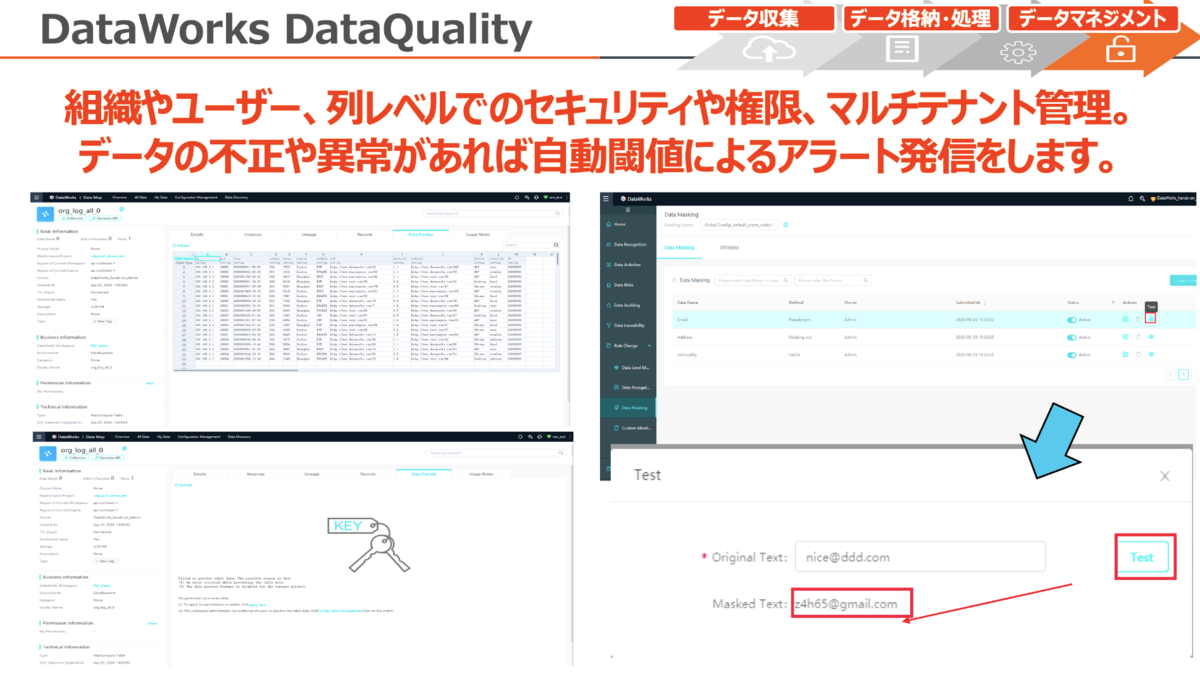The height and width of the screenshot is (673, 1200).
Task: Open the Lineage tab in spreadsheet Data Map window
Action: (309, 234)
